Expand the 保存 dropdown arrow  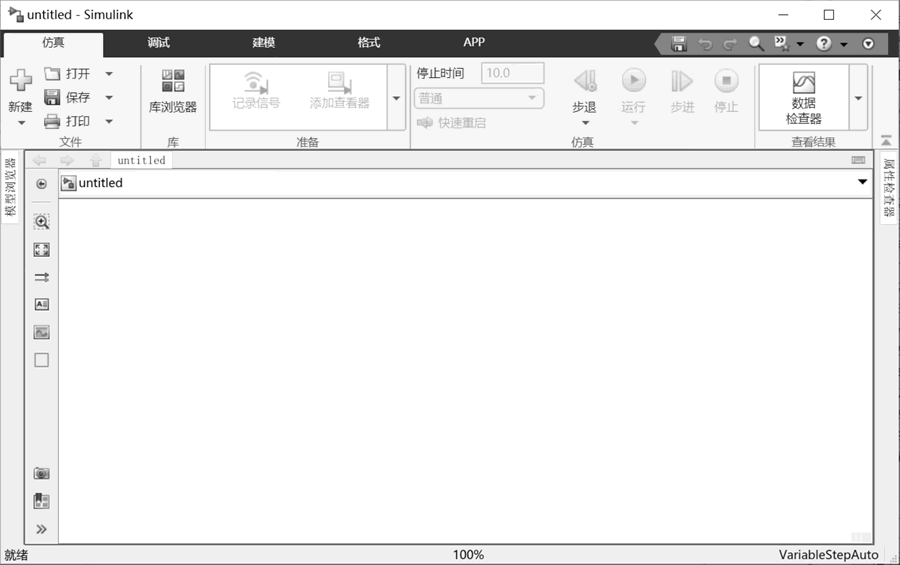109,98
